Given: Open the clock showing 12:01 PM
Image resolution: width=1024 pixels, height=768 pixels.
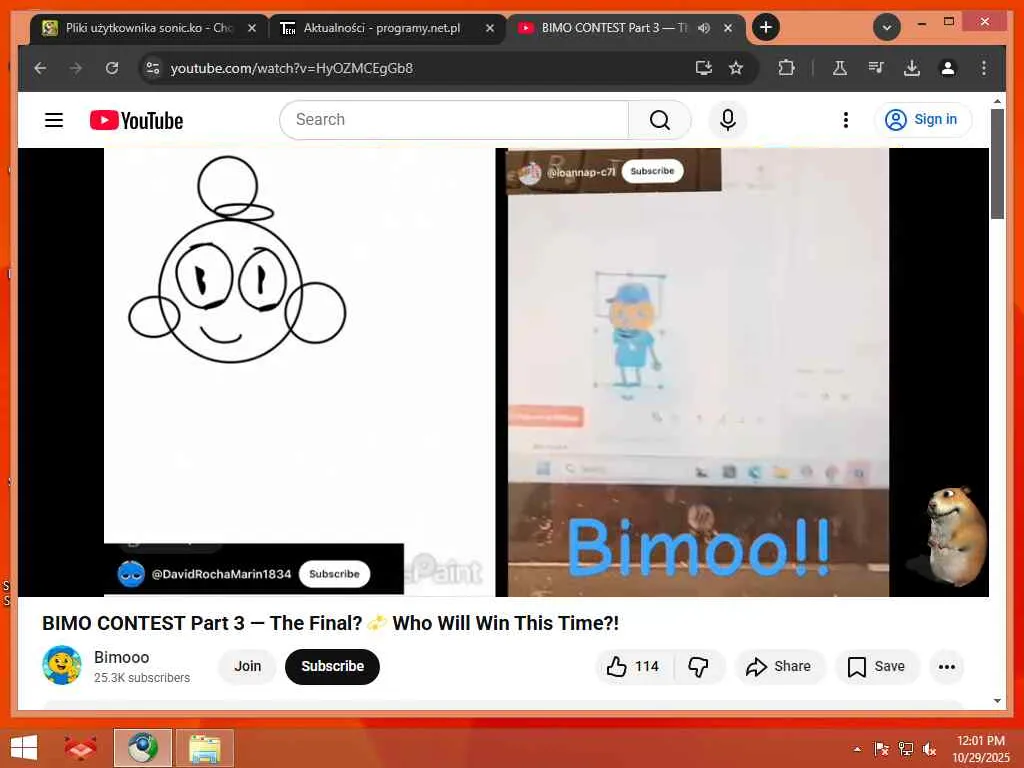Looking at the screenshot, I should click(x=980, y=749).
